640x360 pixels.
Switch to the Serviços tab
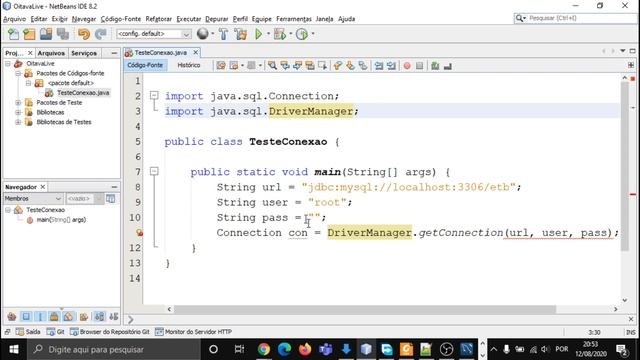(x=84, y=53)
